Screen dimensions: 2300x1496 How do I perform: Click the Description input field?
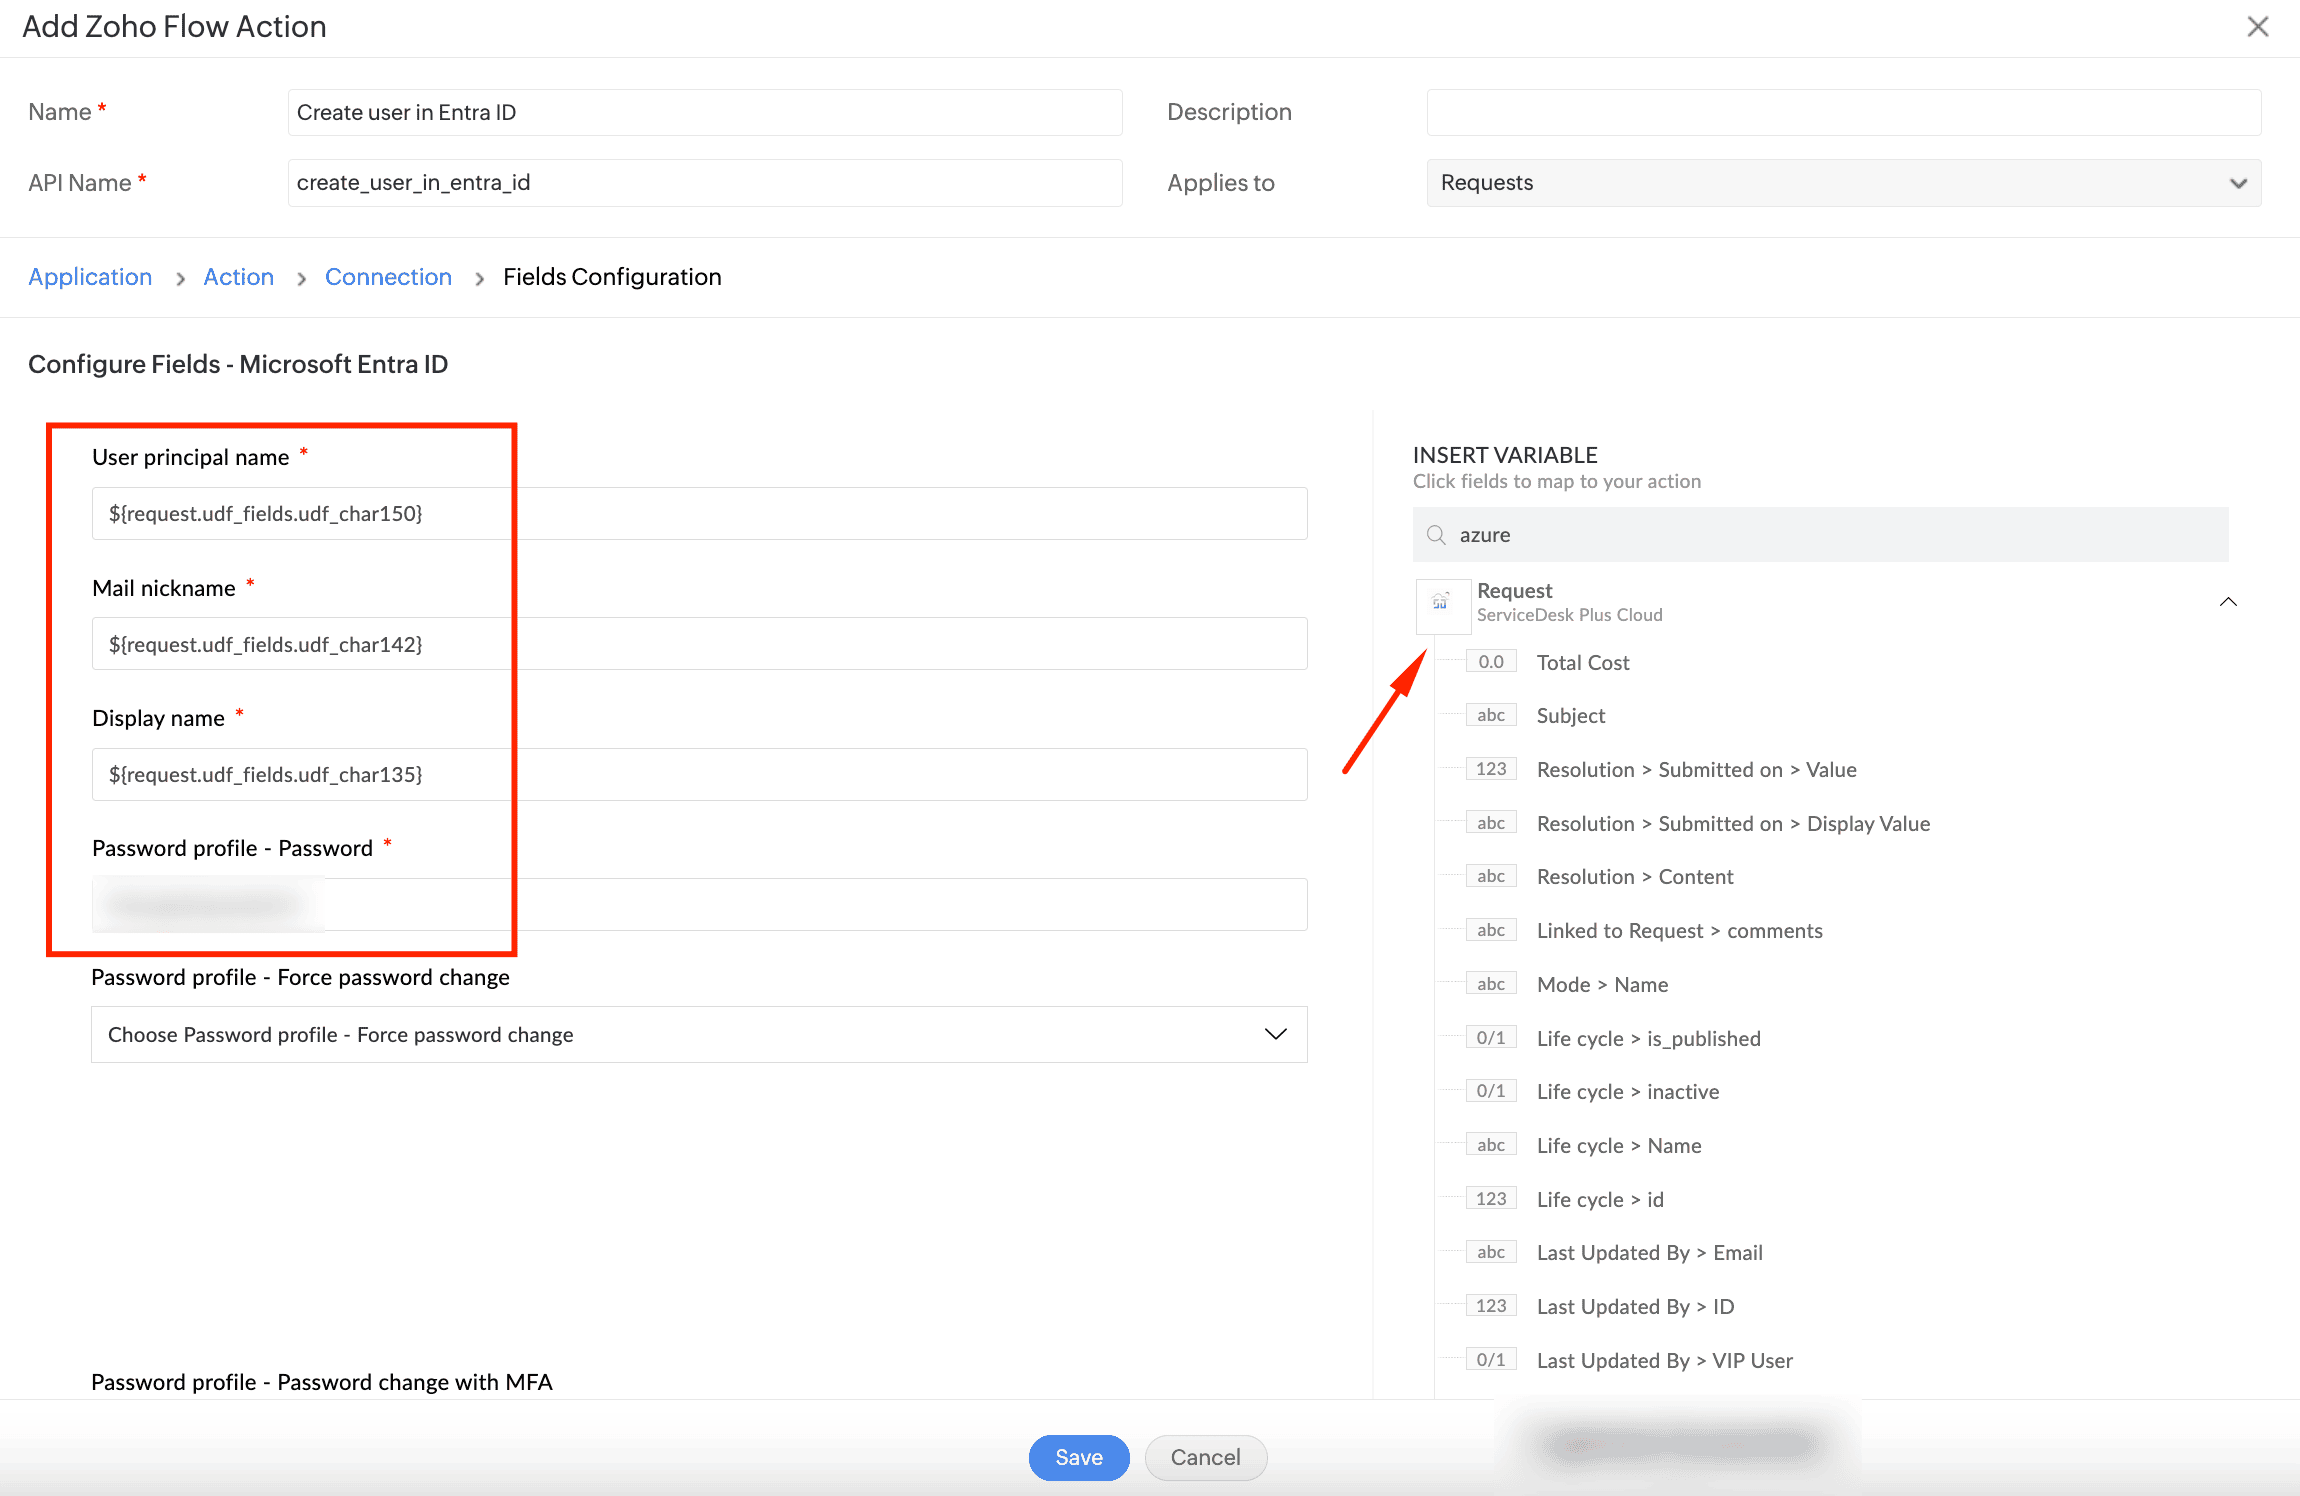point(1843,112)
